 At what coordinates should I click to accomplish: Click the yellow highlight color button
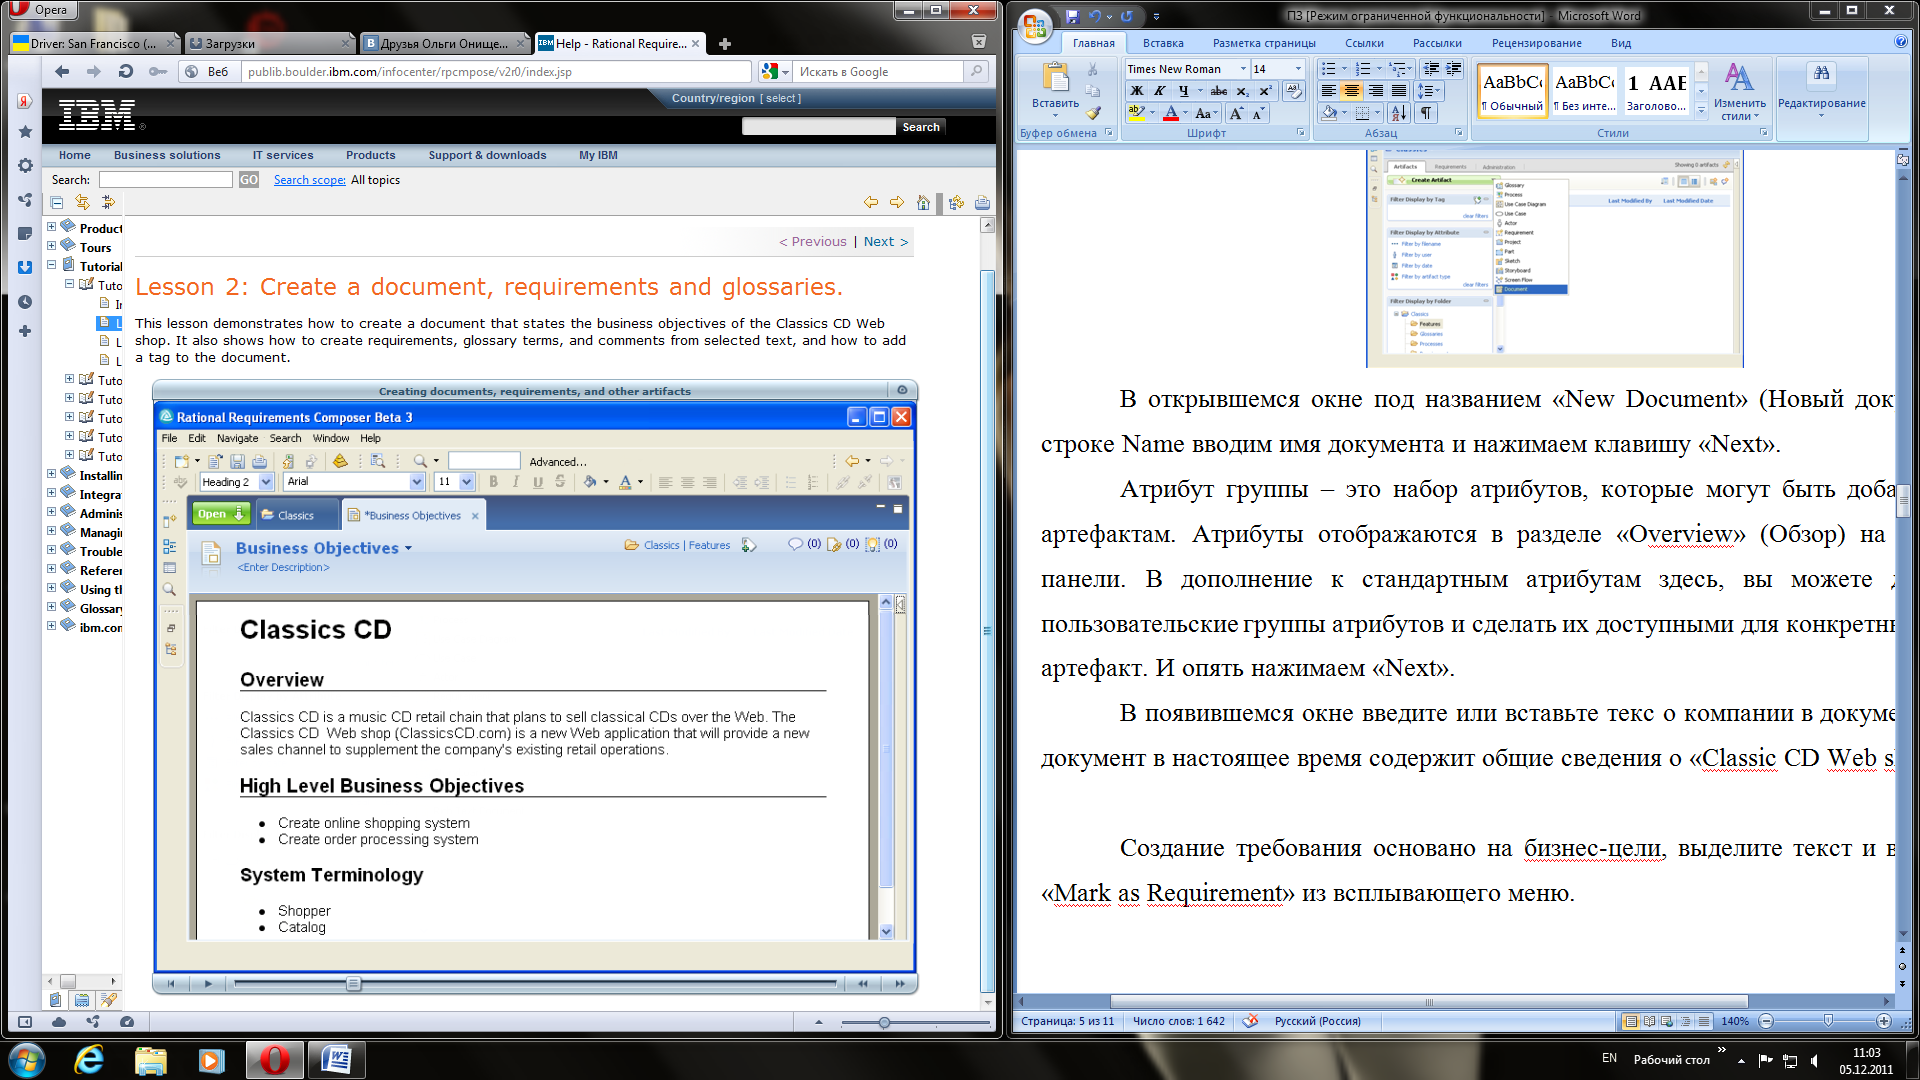pyautogui.click(x=1137, y=114)
